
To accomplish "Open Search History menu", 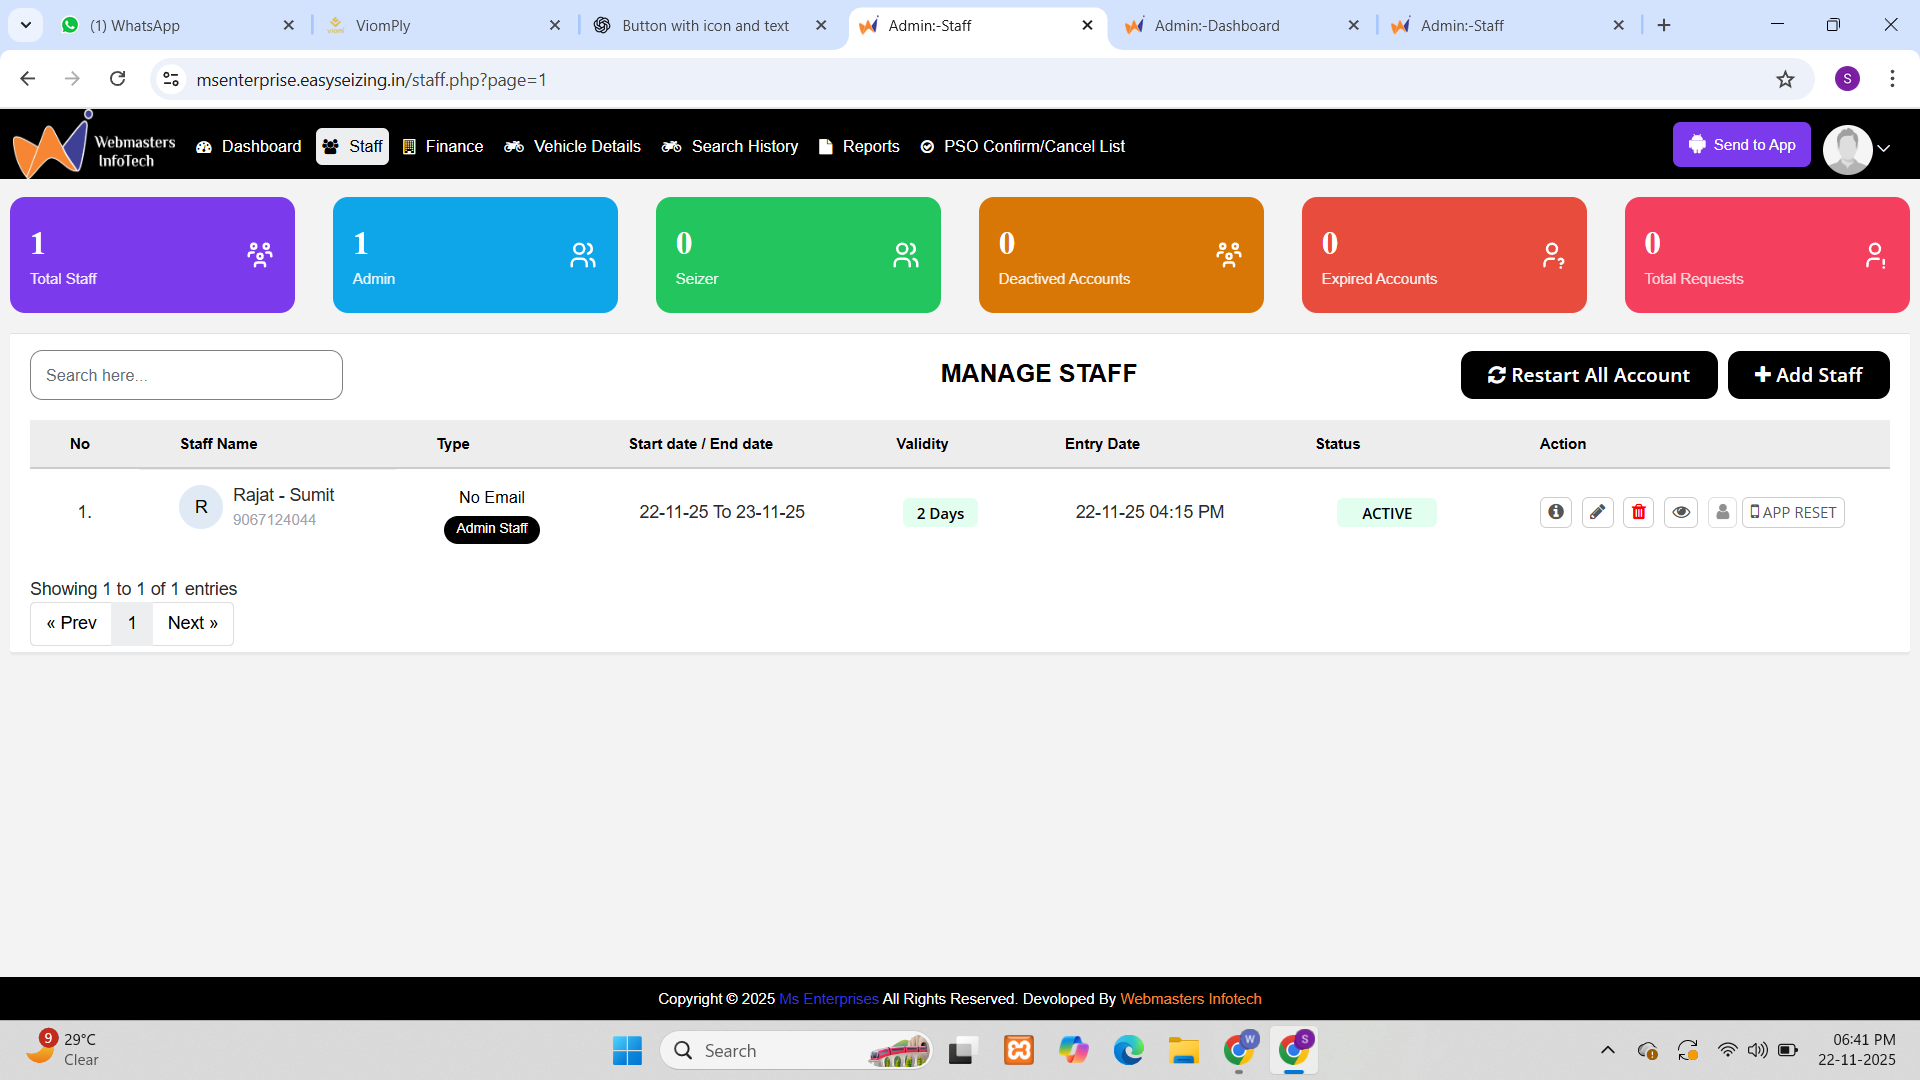I will coord(730,147).
